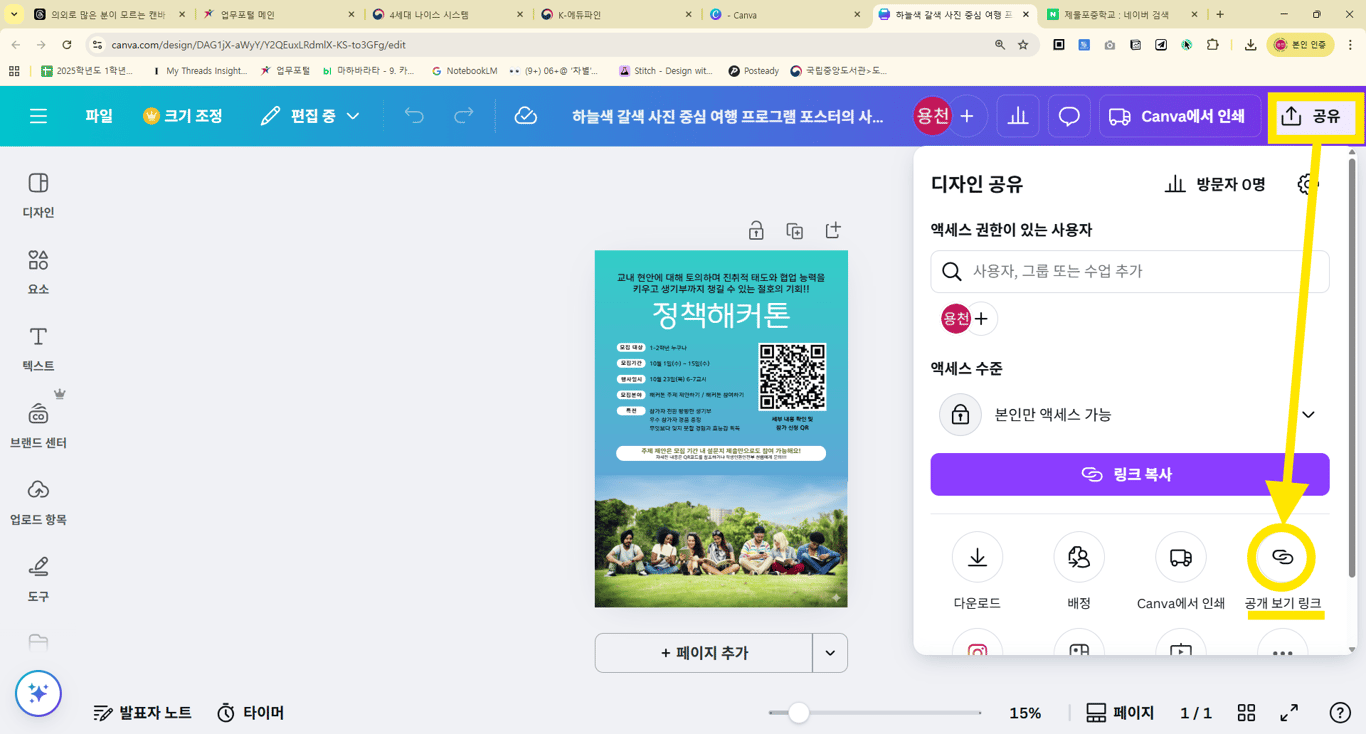
Task: Choose 배정 in the share panel
Action: 1079,571
